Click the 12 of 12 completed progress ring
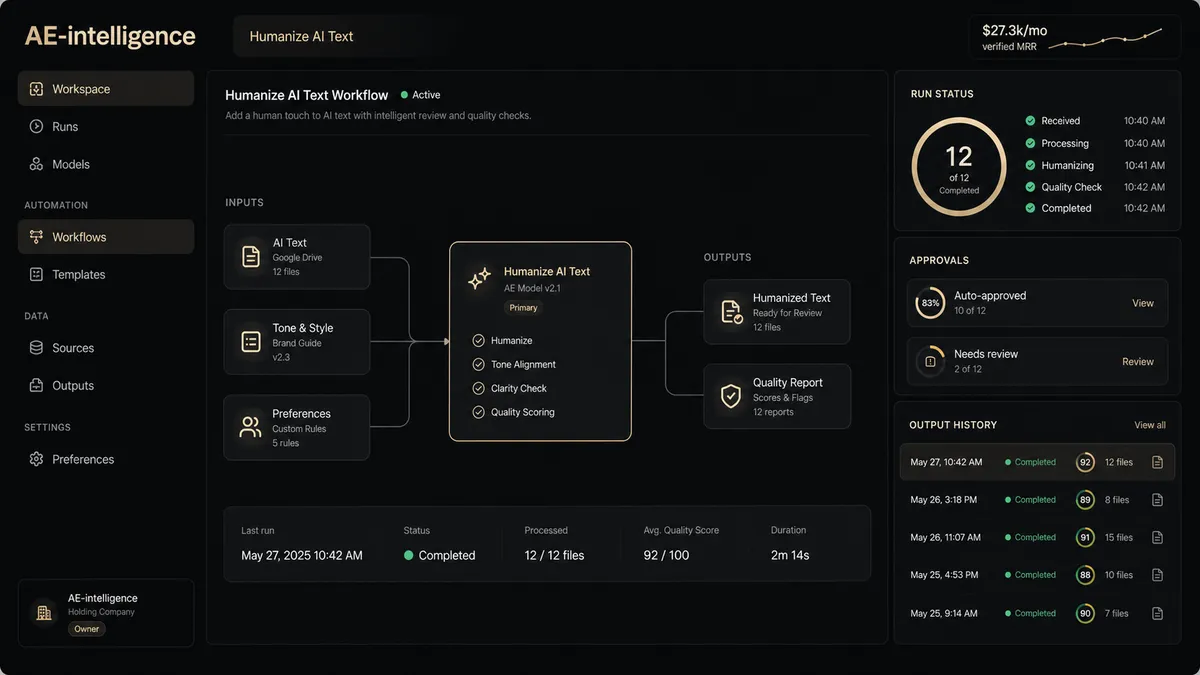This screenshot has height=675, width=1200. [x=959, y=169]
